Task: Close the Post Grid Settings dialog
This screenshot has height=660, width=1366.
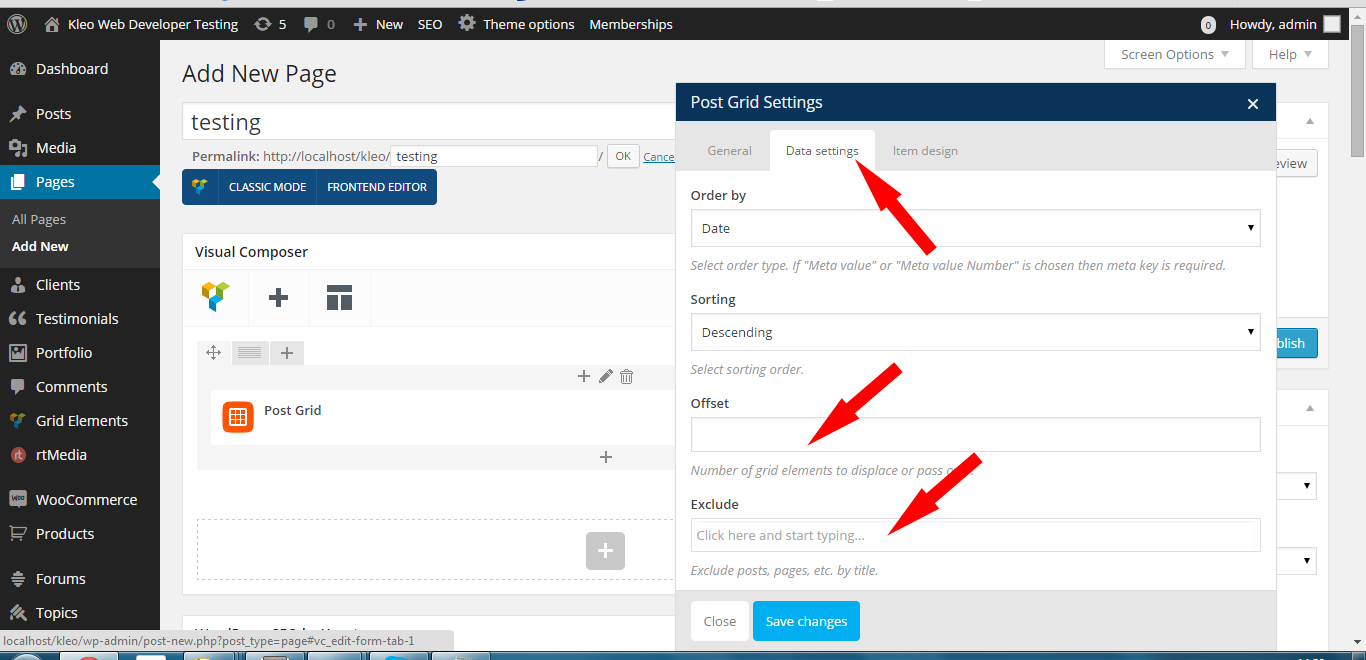Action: pyautogui.click(x=1252, y=103)
